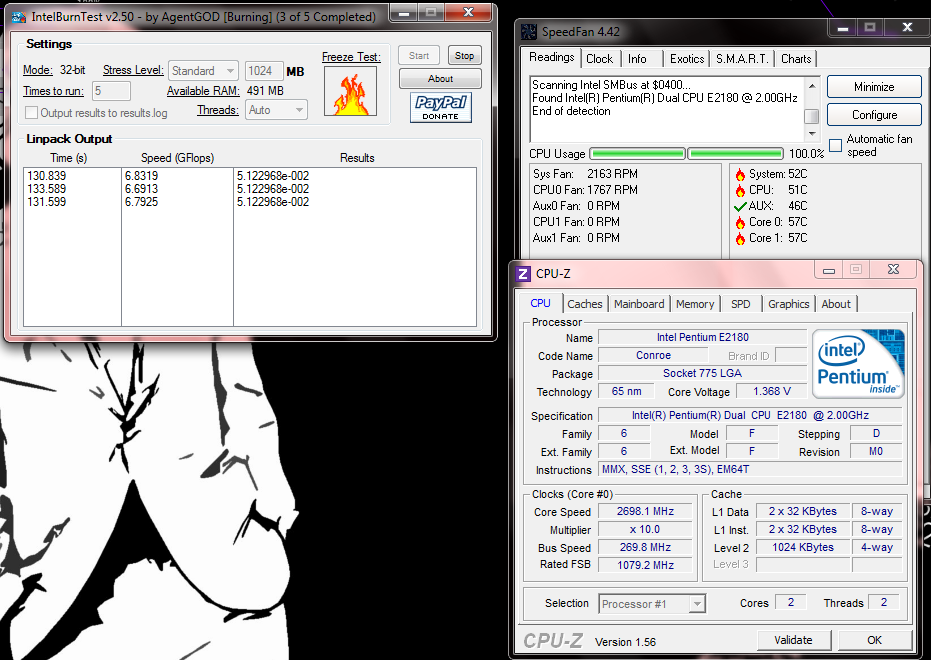
Task: Click the Rated FSB value 1079.2 MHz
Action: click(x=645, y=565)
